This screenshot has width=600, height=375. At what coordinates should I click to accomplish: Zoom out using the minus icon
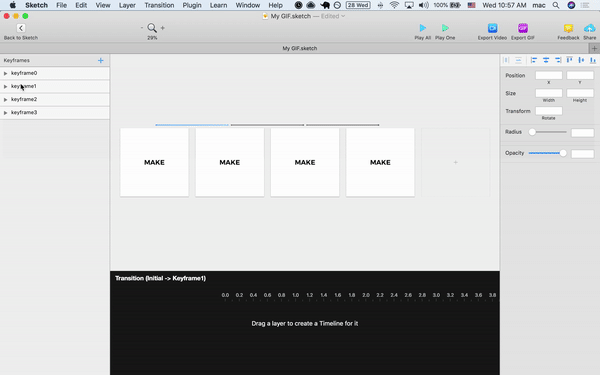(x=142, y=28)
